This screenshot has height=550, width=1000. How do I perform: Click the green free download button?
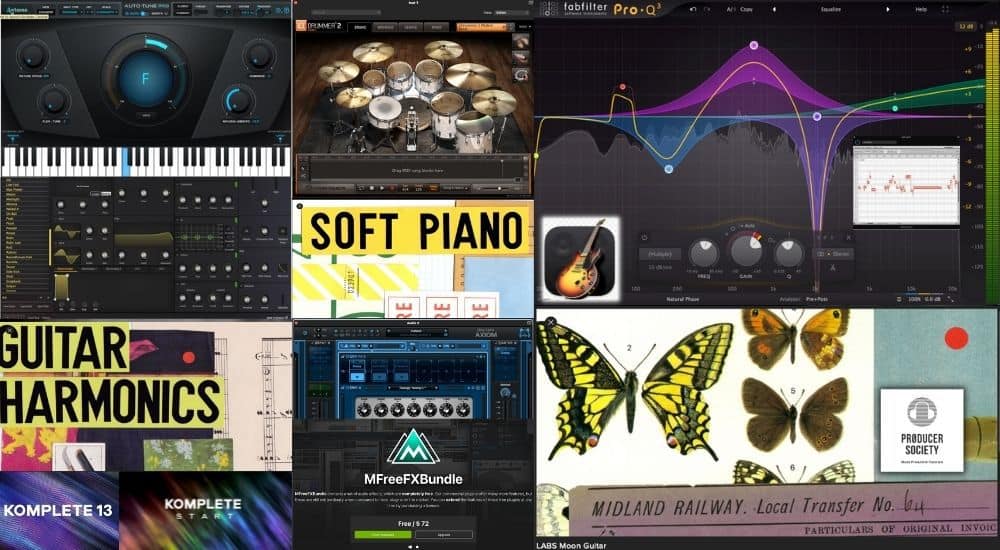pyautogui.click(x=383, y=535)
